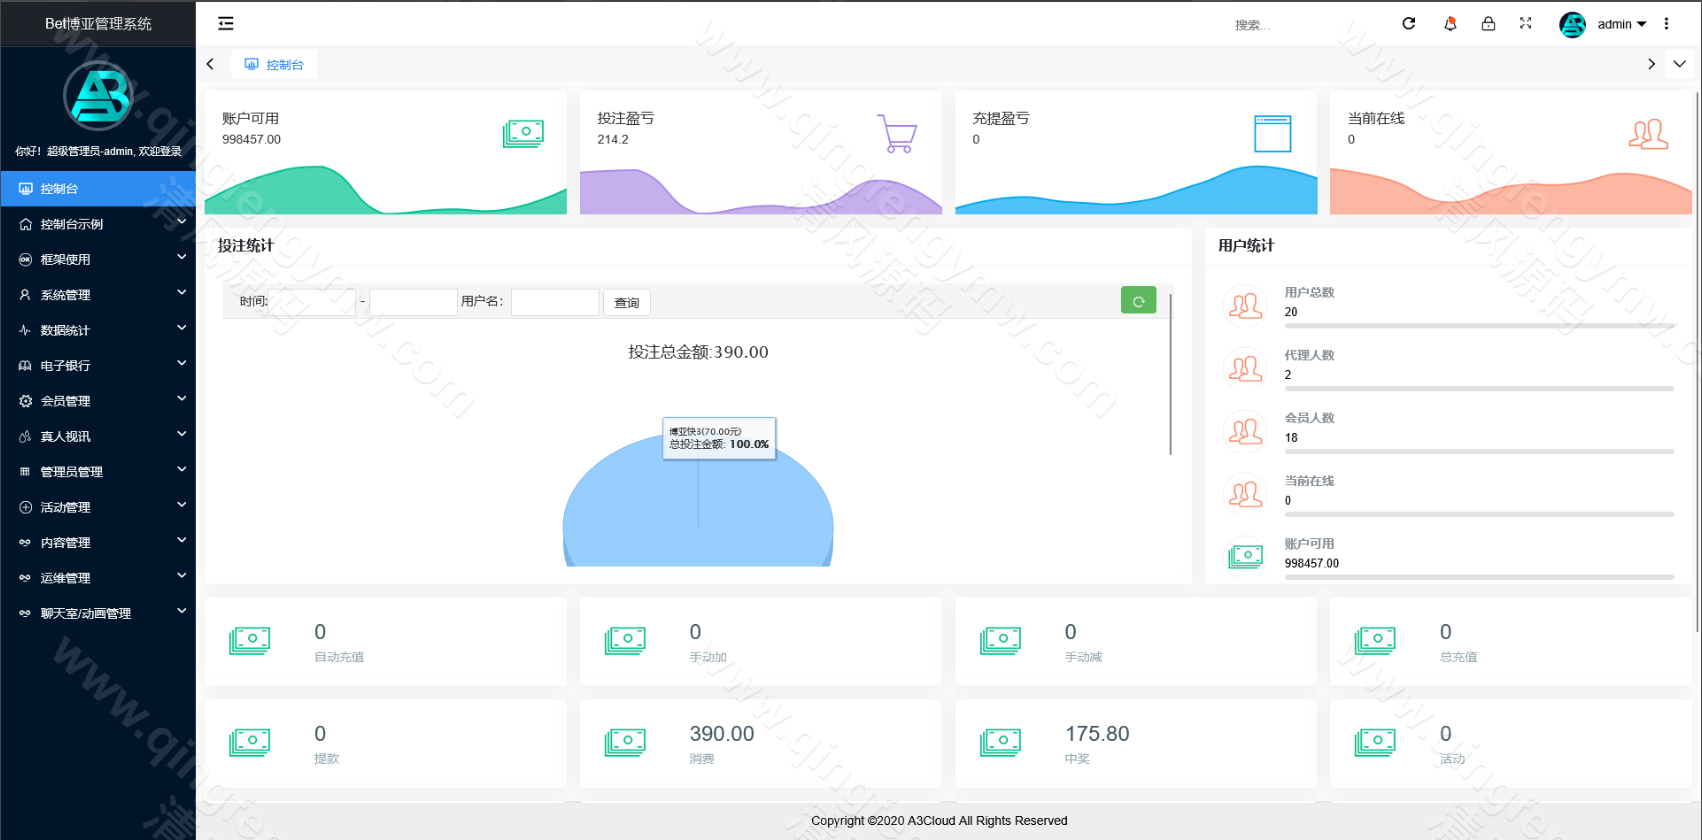Open the notification bell icon

[x=1450, y=24]
